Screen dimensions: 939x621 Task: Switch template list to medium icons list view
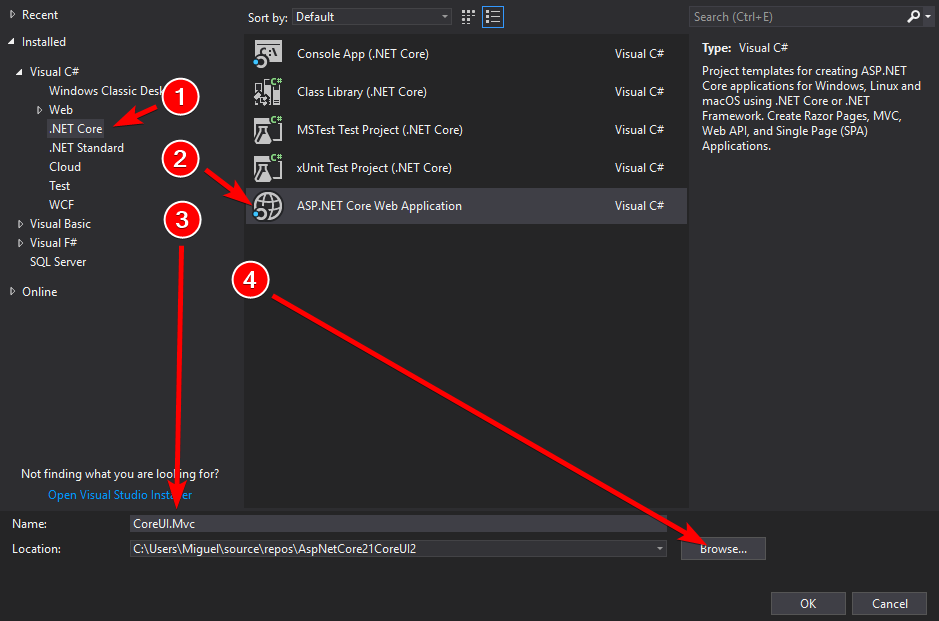point(493,17)
